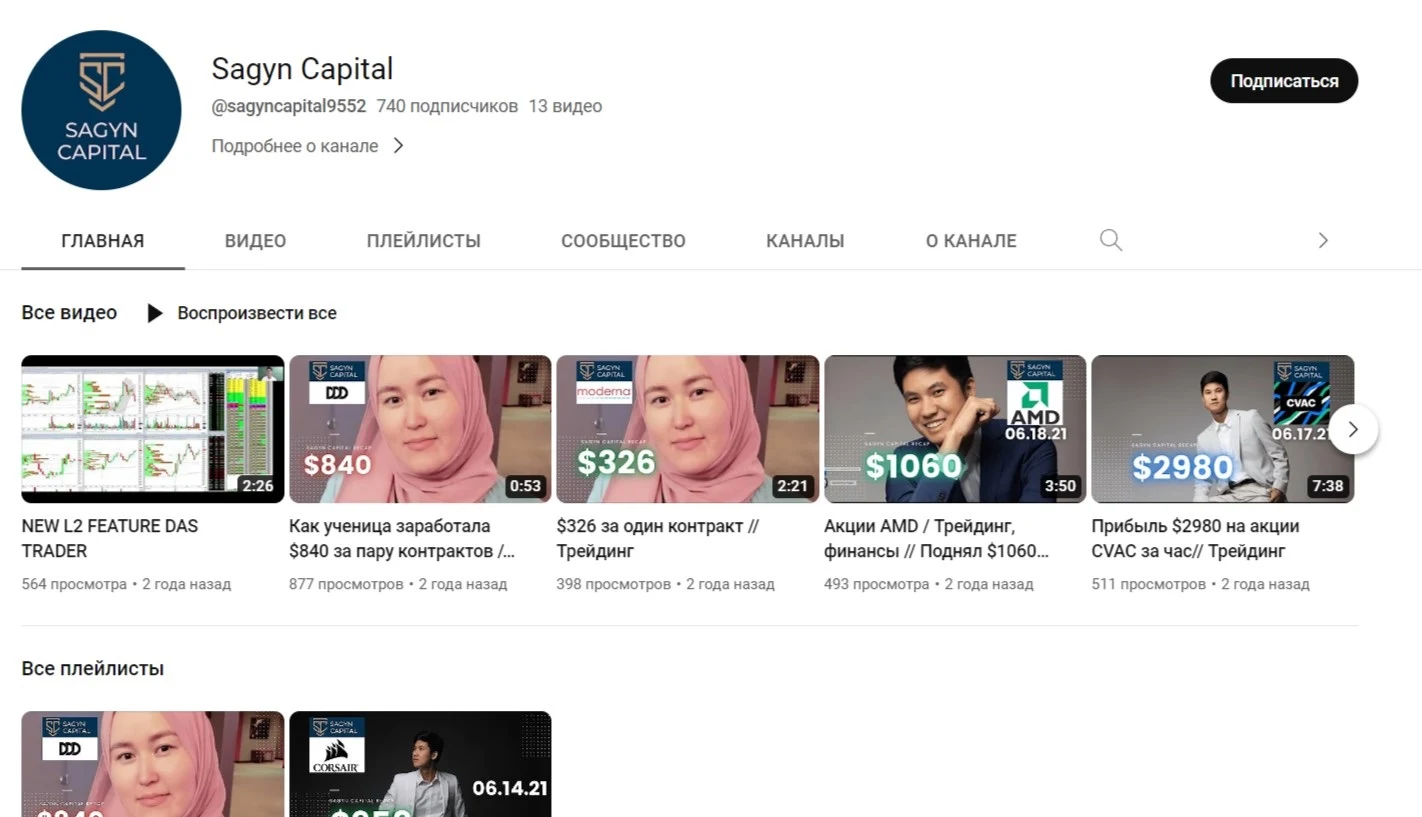Click the Sagyn Capital channel avatar logo
This screenshot has width=1422, height=817.
(x=101, y=110)
